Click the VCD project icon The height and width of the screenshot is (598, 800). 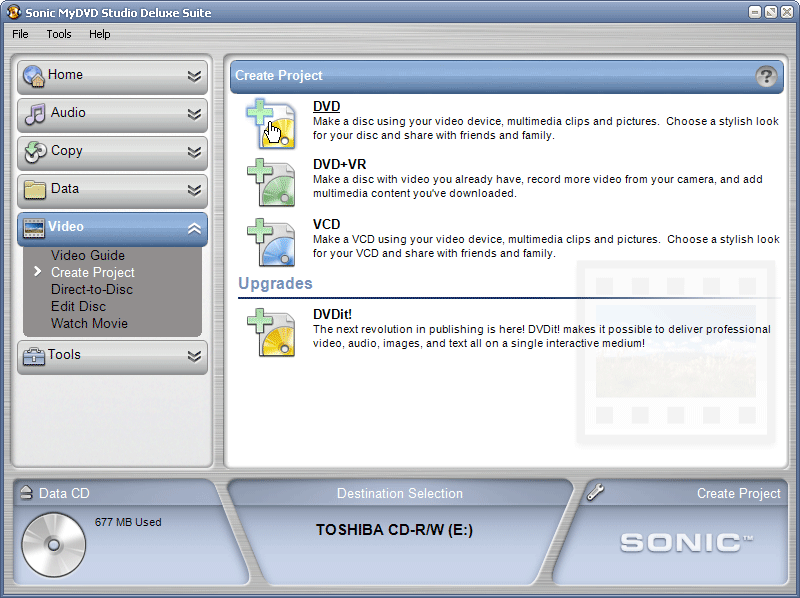pos(271,242)
